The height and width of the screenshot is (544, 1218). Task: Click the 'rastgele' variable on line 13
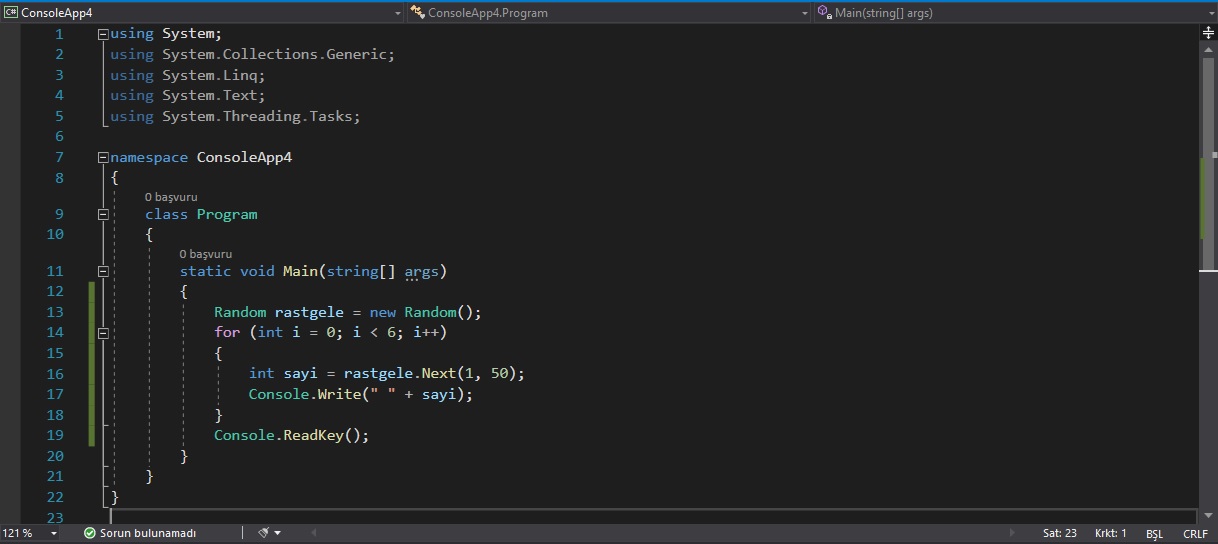309,312
